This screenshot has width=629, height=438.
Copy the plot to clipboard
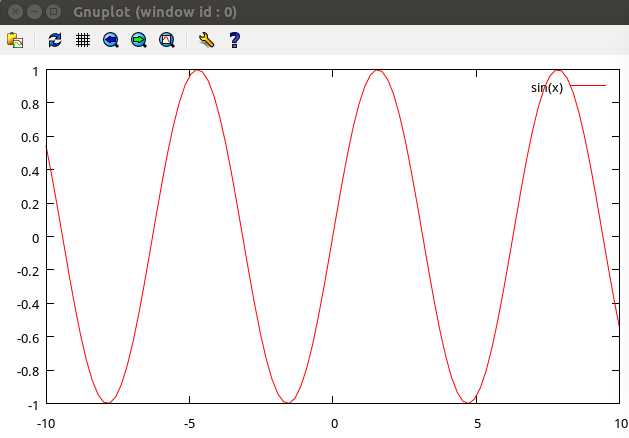[15, 40]
